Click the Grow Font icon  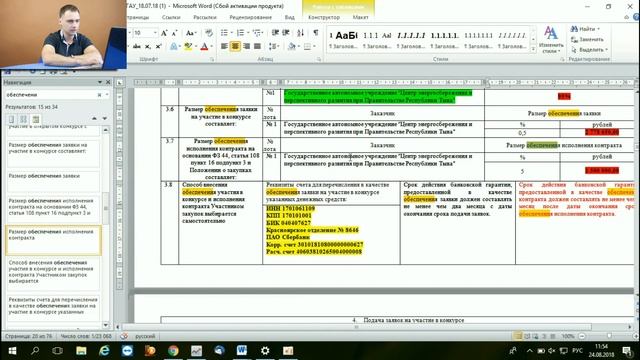[164, 33]
